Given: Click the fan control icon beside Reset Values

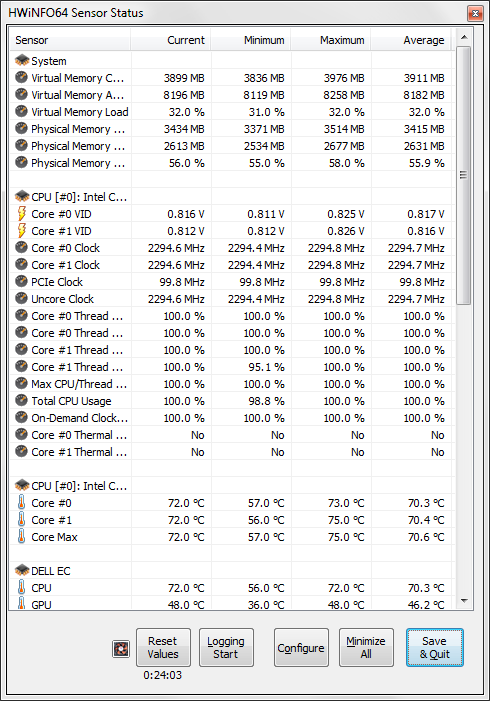Looking at the screenshot, I should click(x=121, y=649).
